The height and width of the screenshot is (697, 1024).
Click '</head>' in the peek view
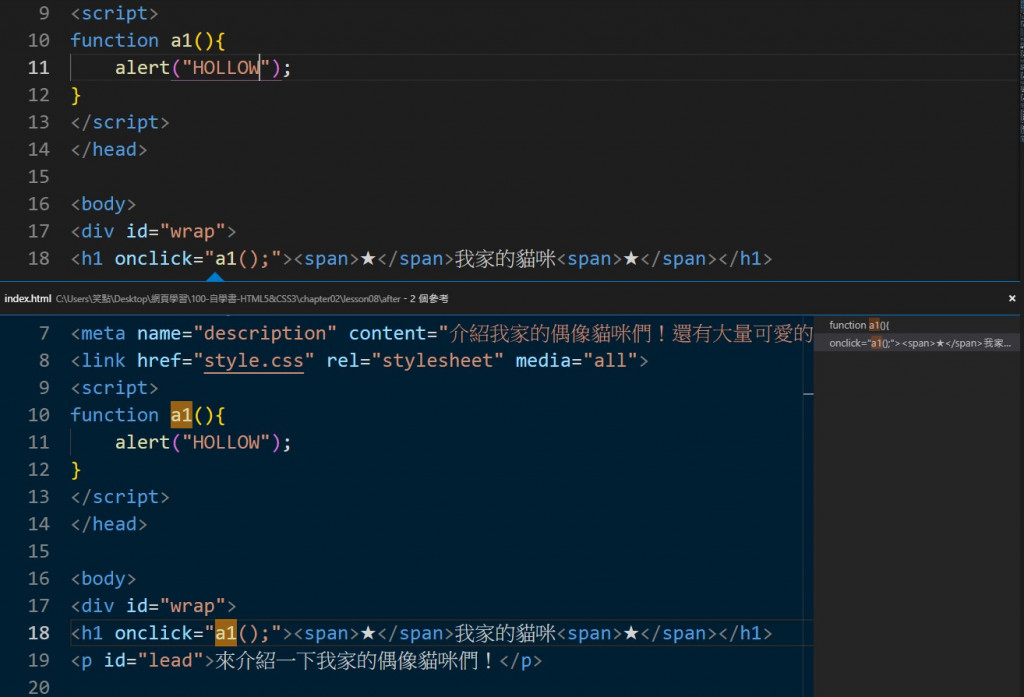108,525
